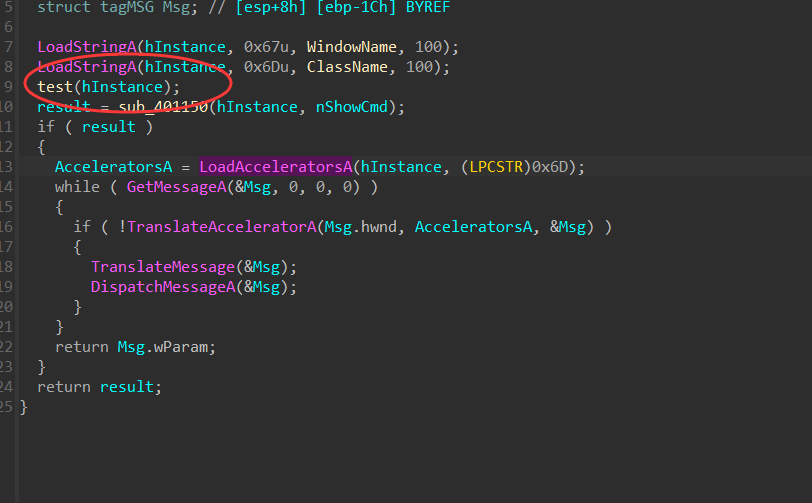Click GetMessageA in the while loop
The image size is (812, 503).
click(177, 187)
